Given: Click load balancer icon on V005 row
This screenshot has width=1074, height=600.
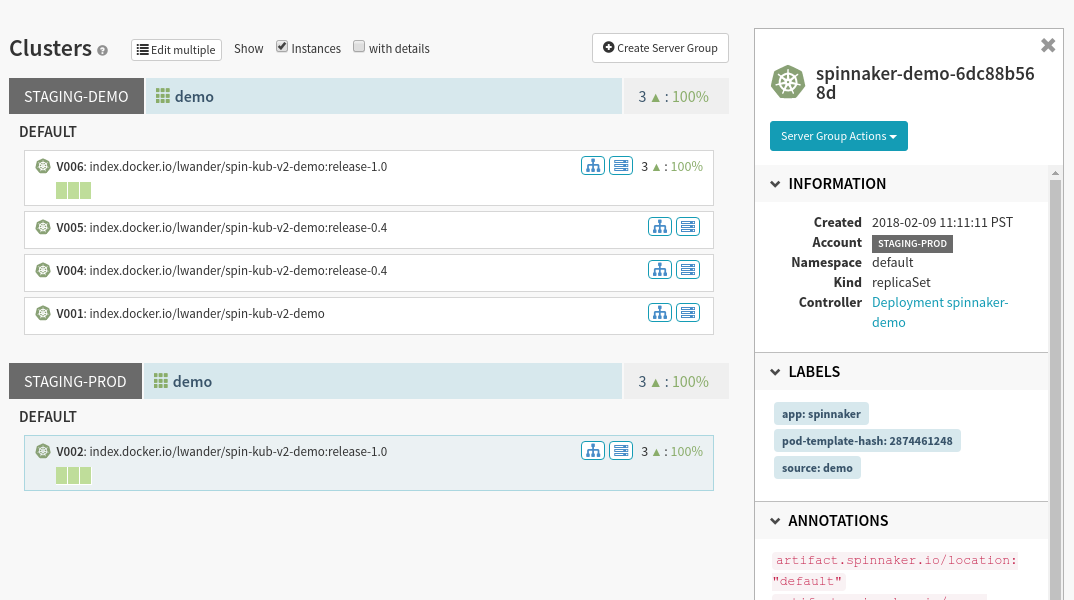Looking at the screenshot, I should (x=660, y=227).
